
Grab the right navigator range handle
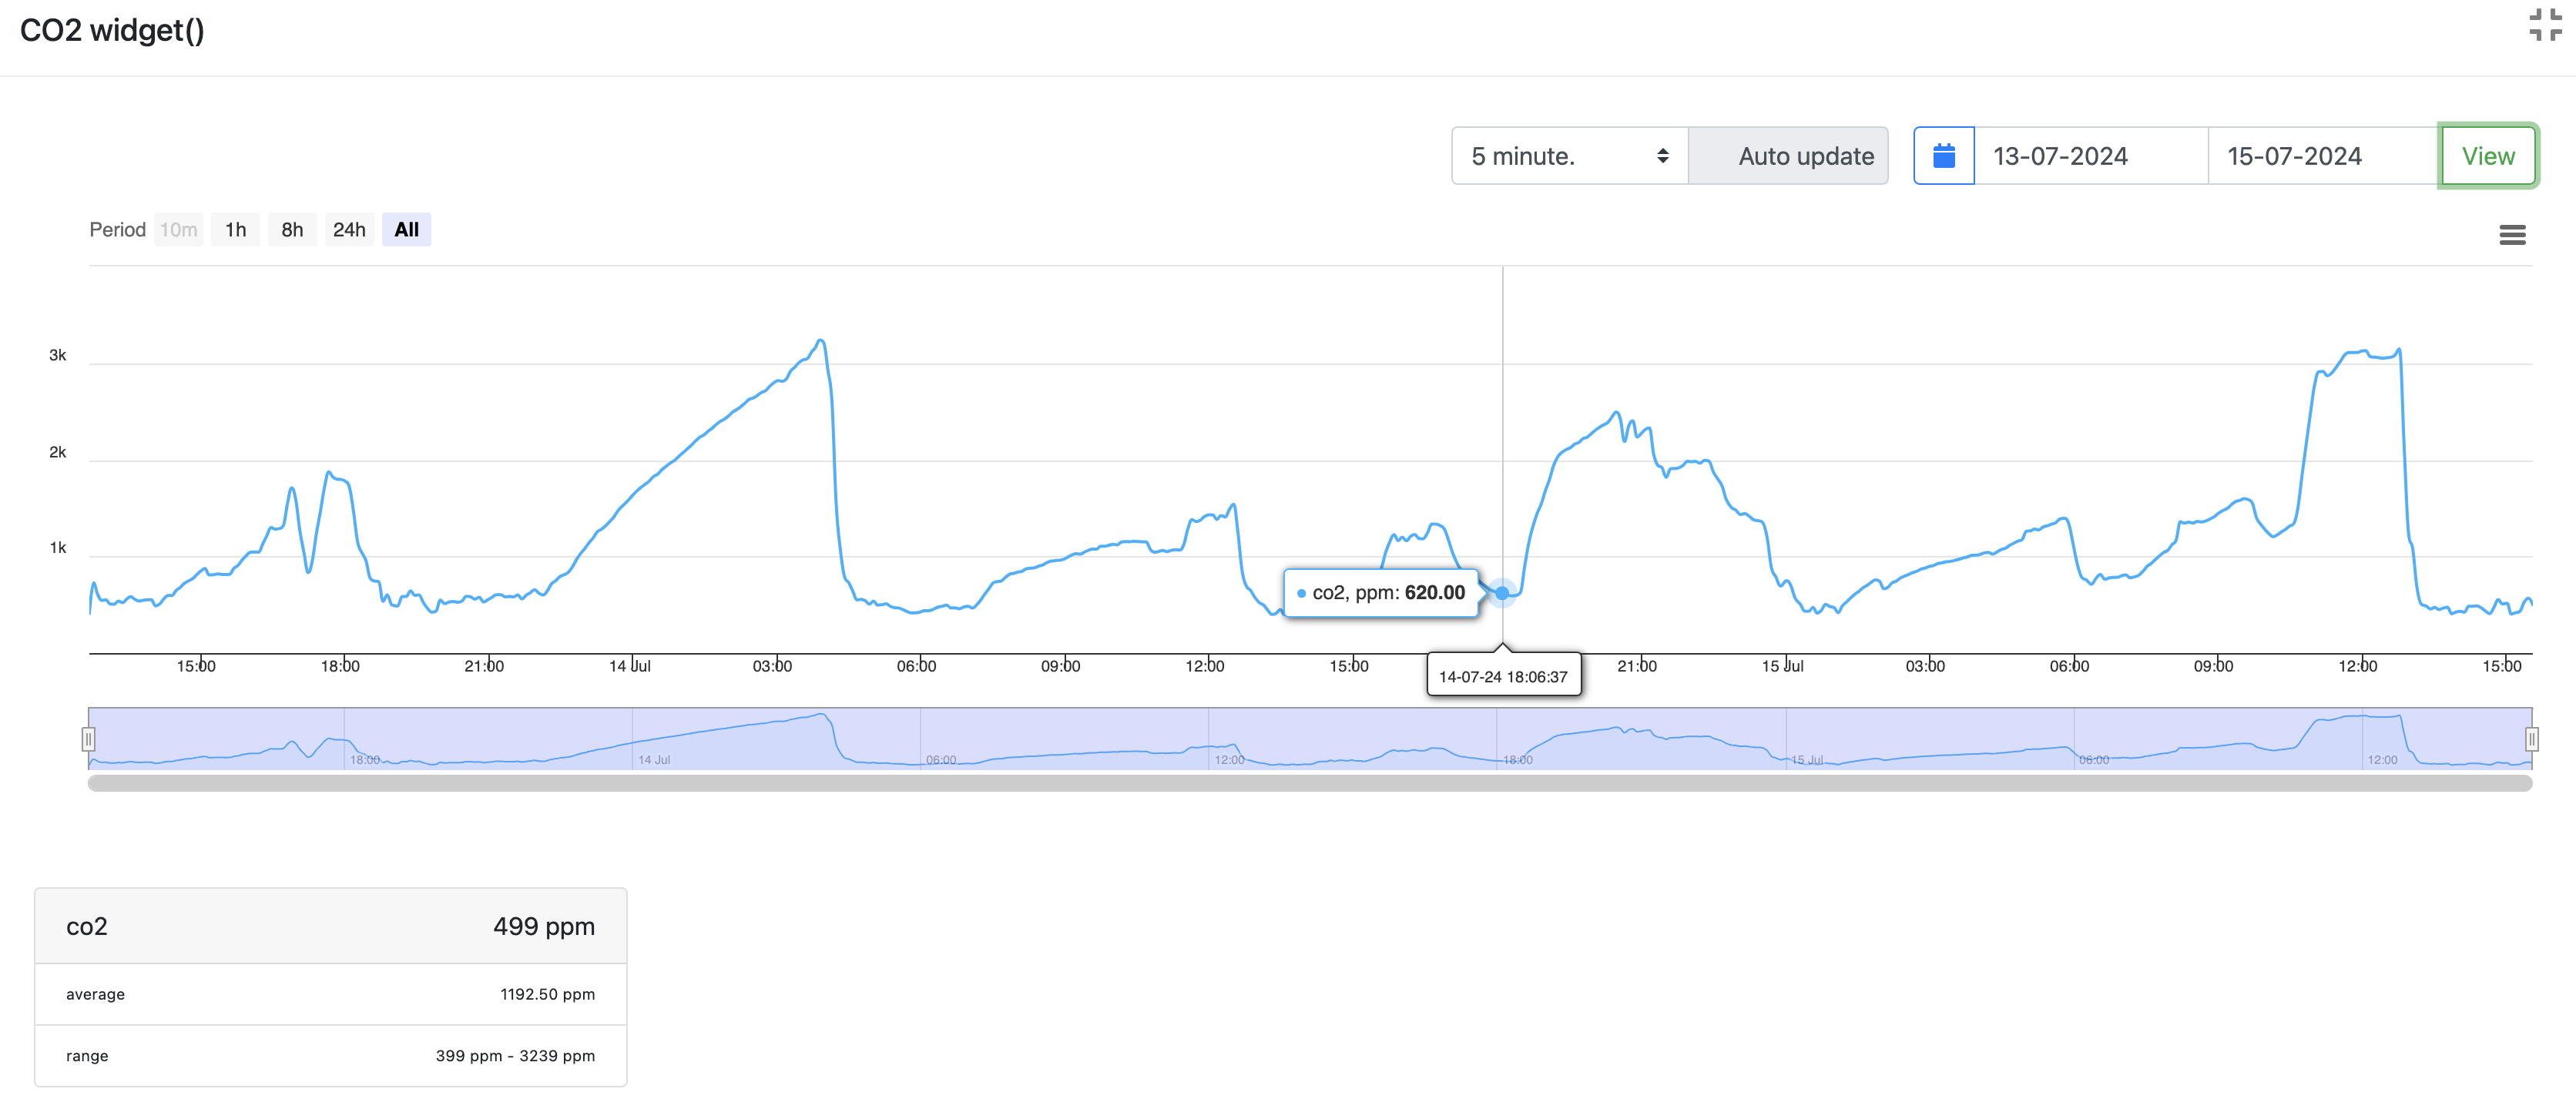2531,739
